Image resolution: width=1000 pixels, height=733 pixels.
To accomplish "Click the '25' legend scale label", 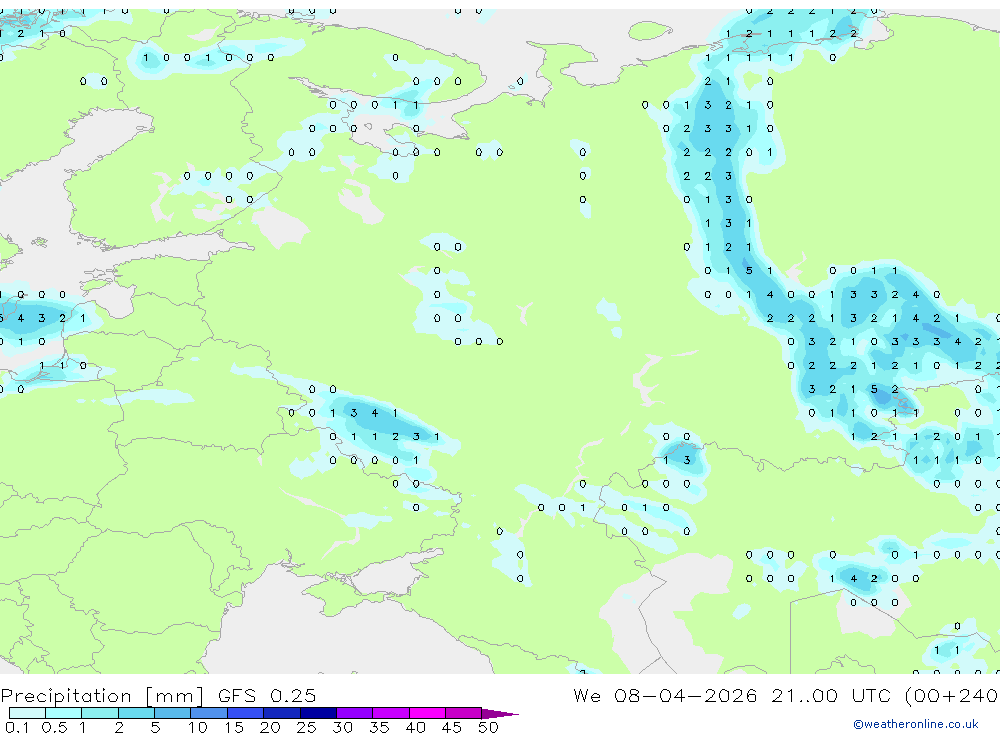I will [307, 727].
